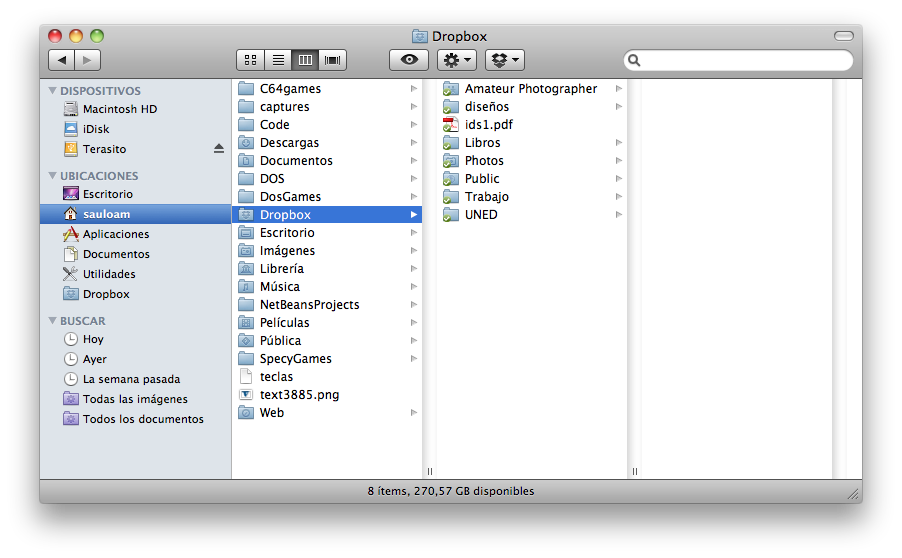The image size is (902, 558).
Task: Select the highlighted Dropbox folder row
Action: coord(327,215)
